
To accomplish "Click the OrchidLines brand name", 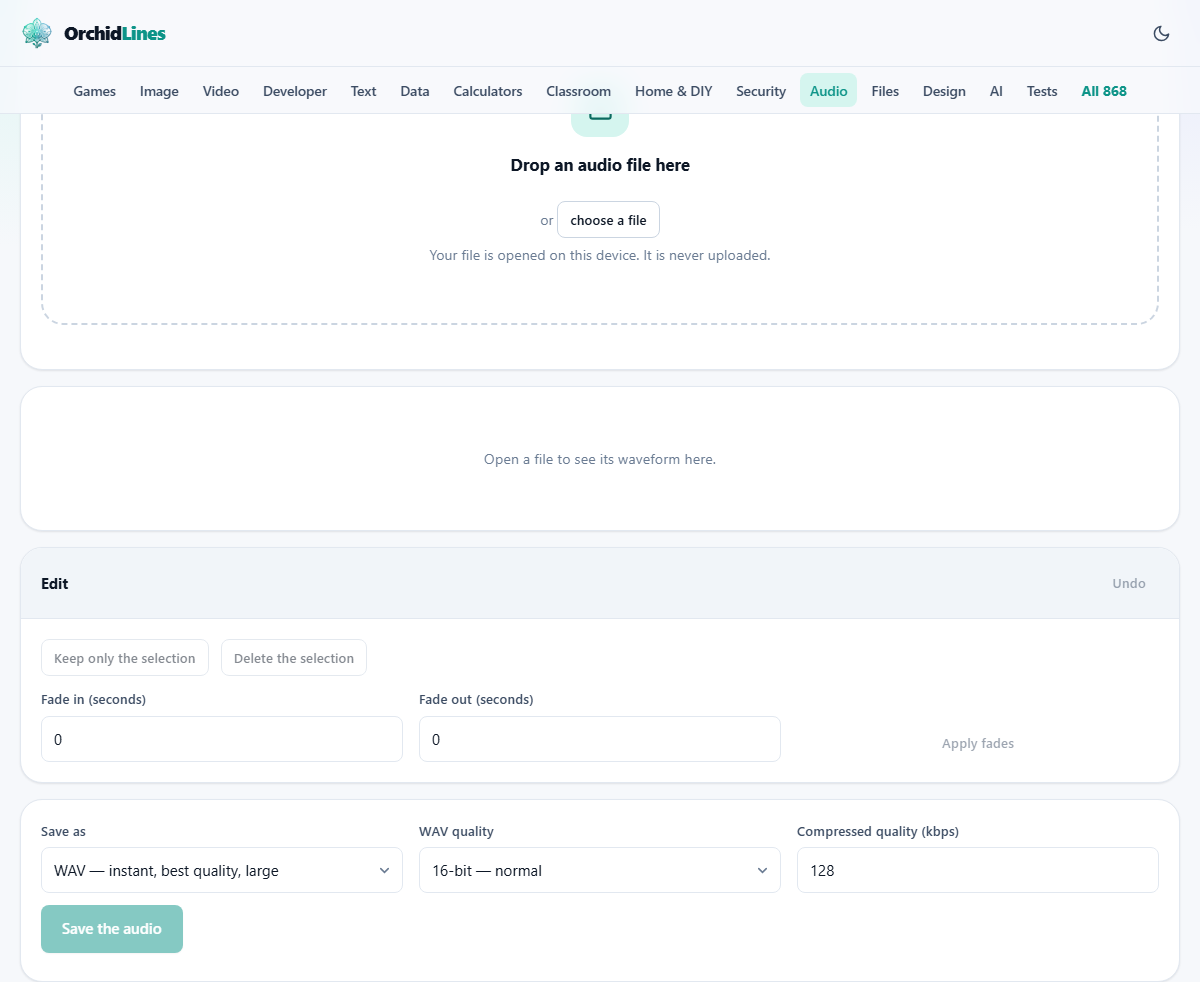I will coord(115,33).
